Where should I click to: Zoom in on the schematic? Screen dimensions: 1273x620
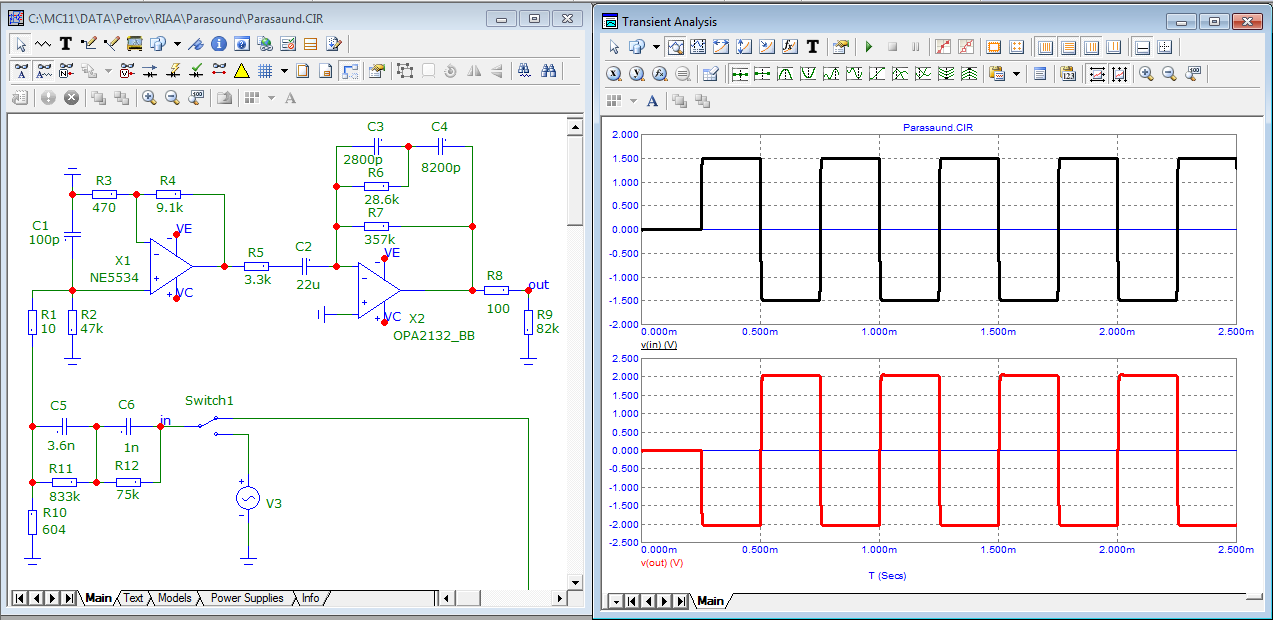[x=149, y=98]
